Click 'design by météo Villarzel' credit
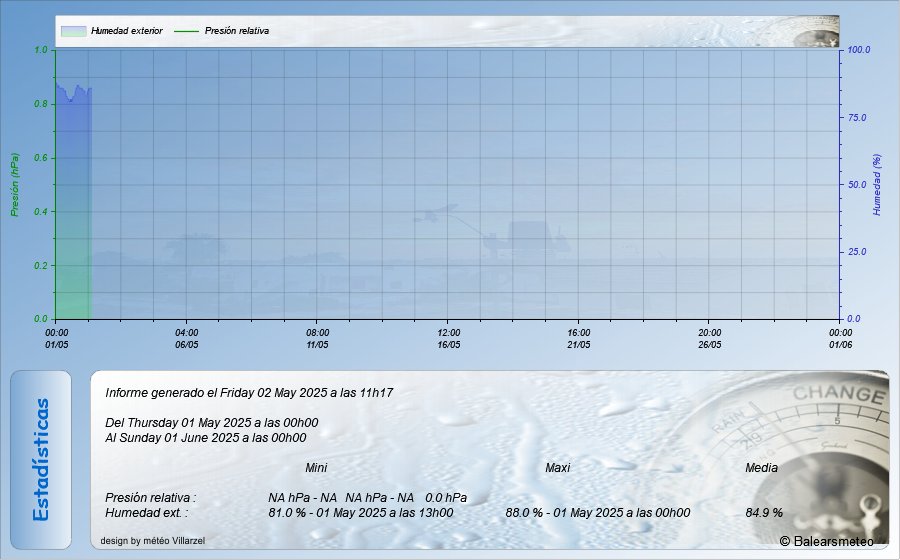The width and height of the screenshot is (900, 560). 153,540
